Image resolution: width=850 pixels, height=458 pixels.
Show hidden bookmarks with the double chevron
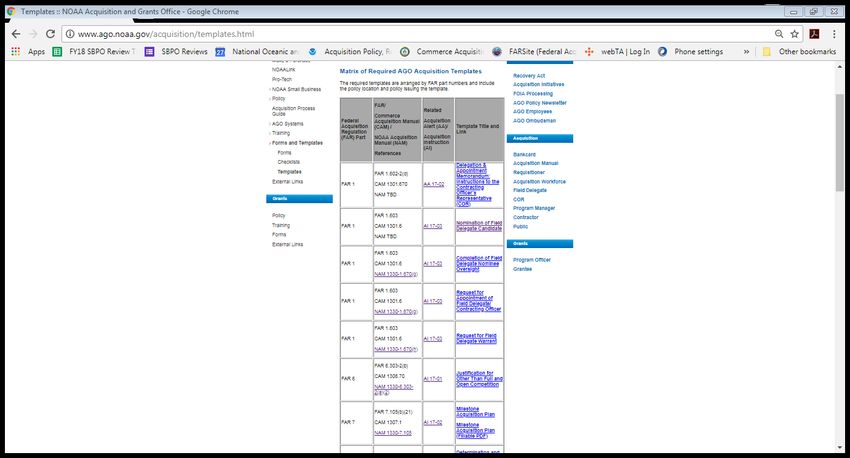(746, 51)
